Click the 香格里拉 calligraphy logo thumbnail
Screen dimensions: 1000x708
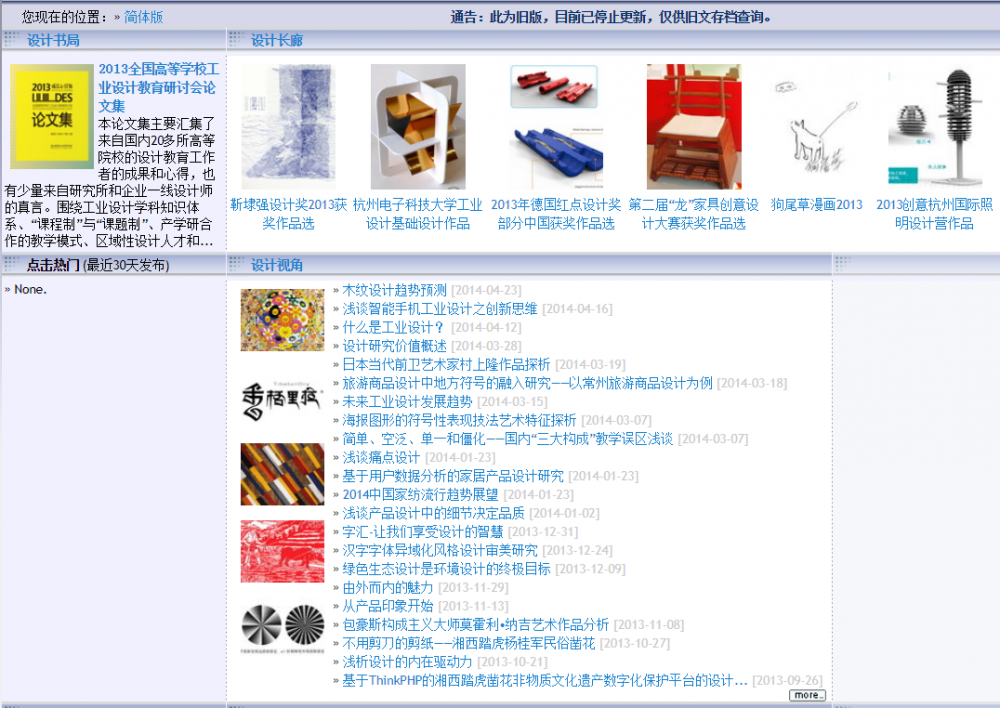(x=283, y=401)
